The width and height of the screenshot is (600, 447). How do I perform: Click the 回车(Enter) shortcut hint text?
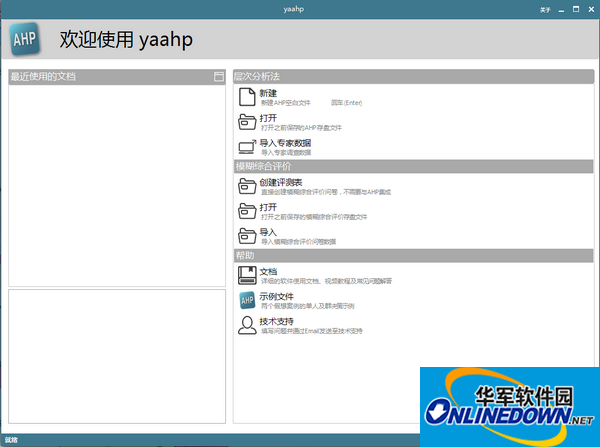(x=346, y=103)
